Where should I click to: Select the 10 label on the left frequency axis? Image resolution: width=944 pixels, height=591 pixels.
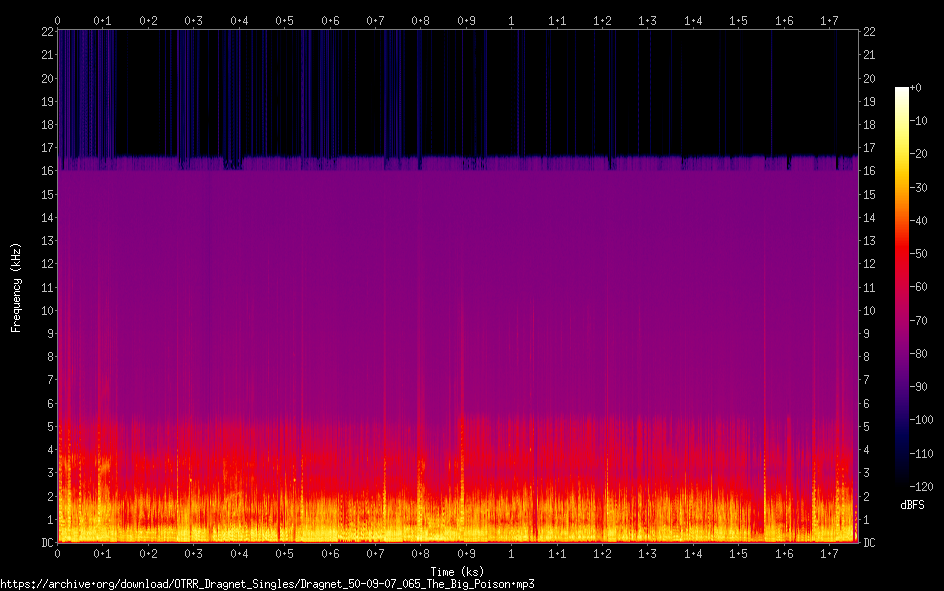tap(45, 311)
